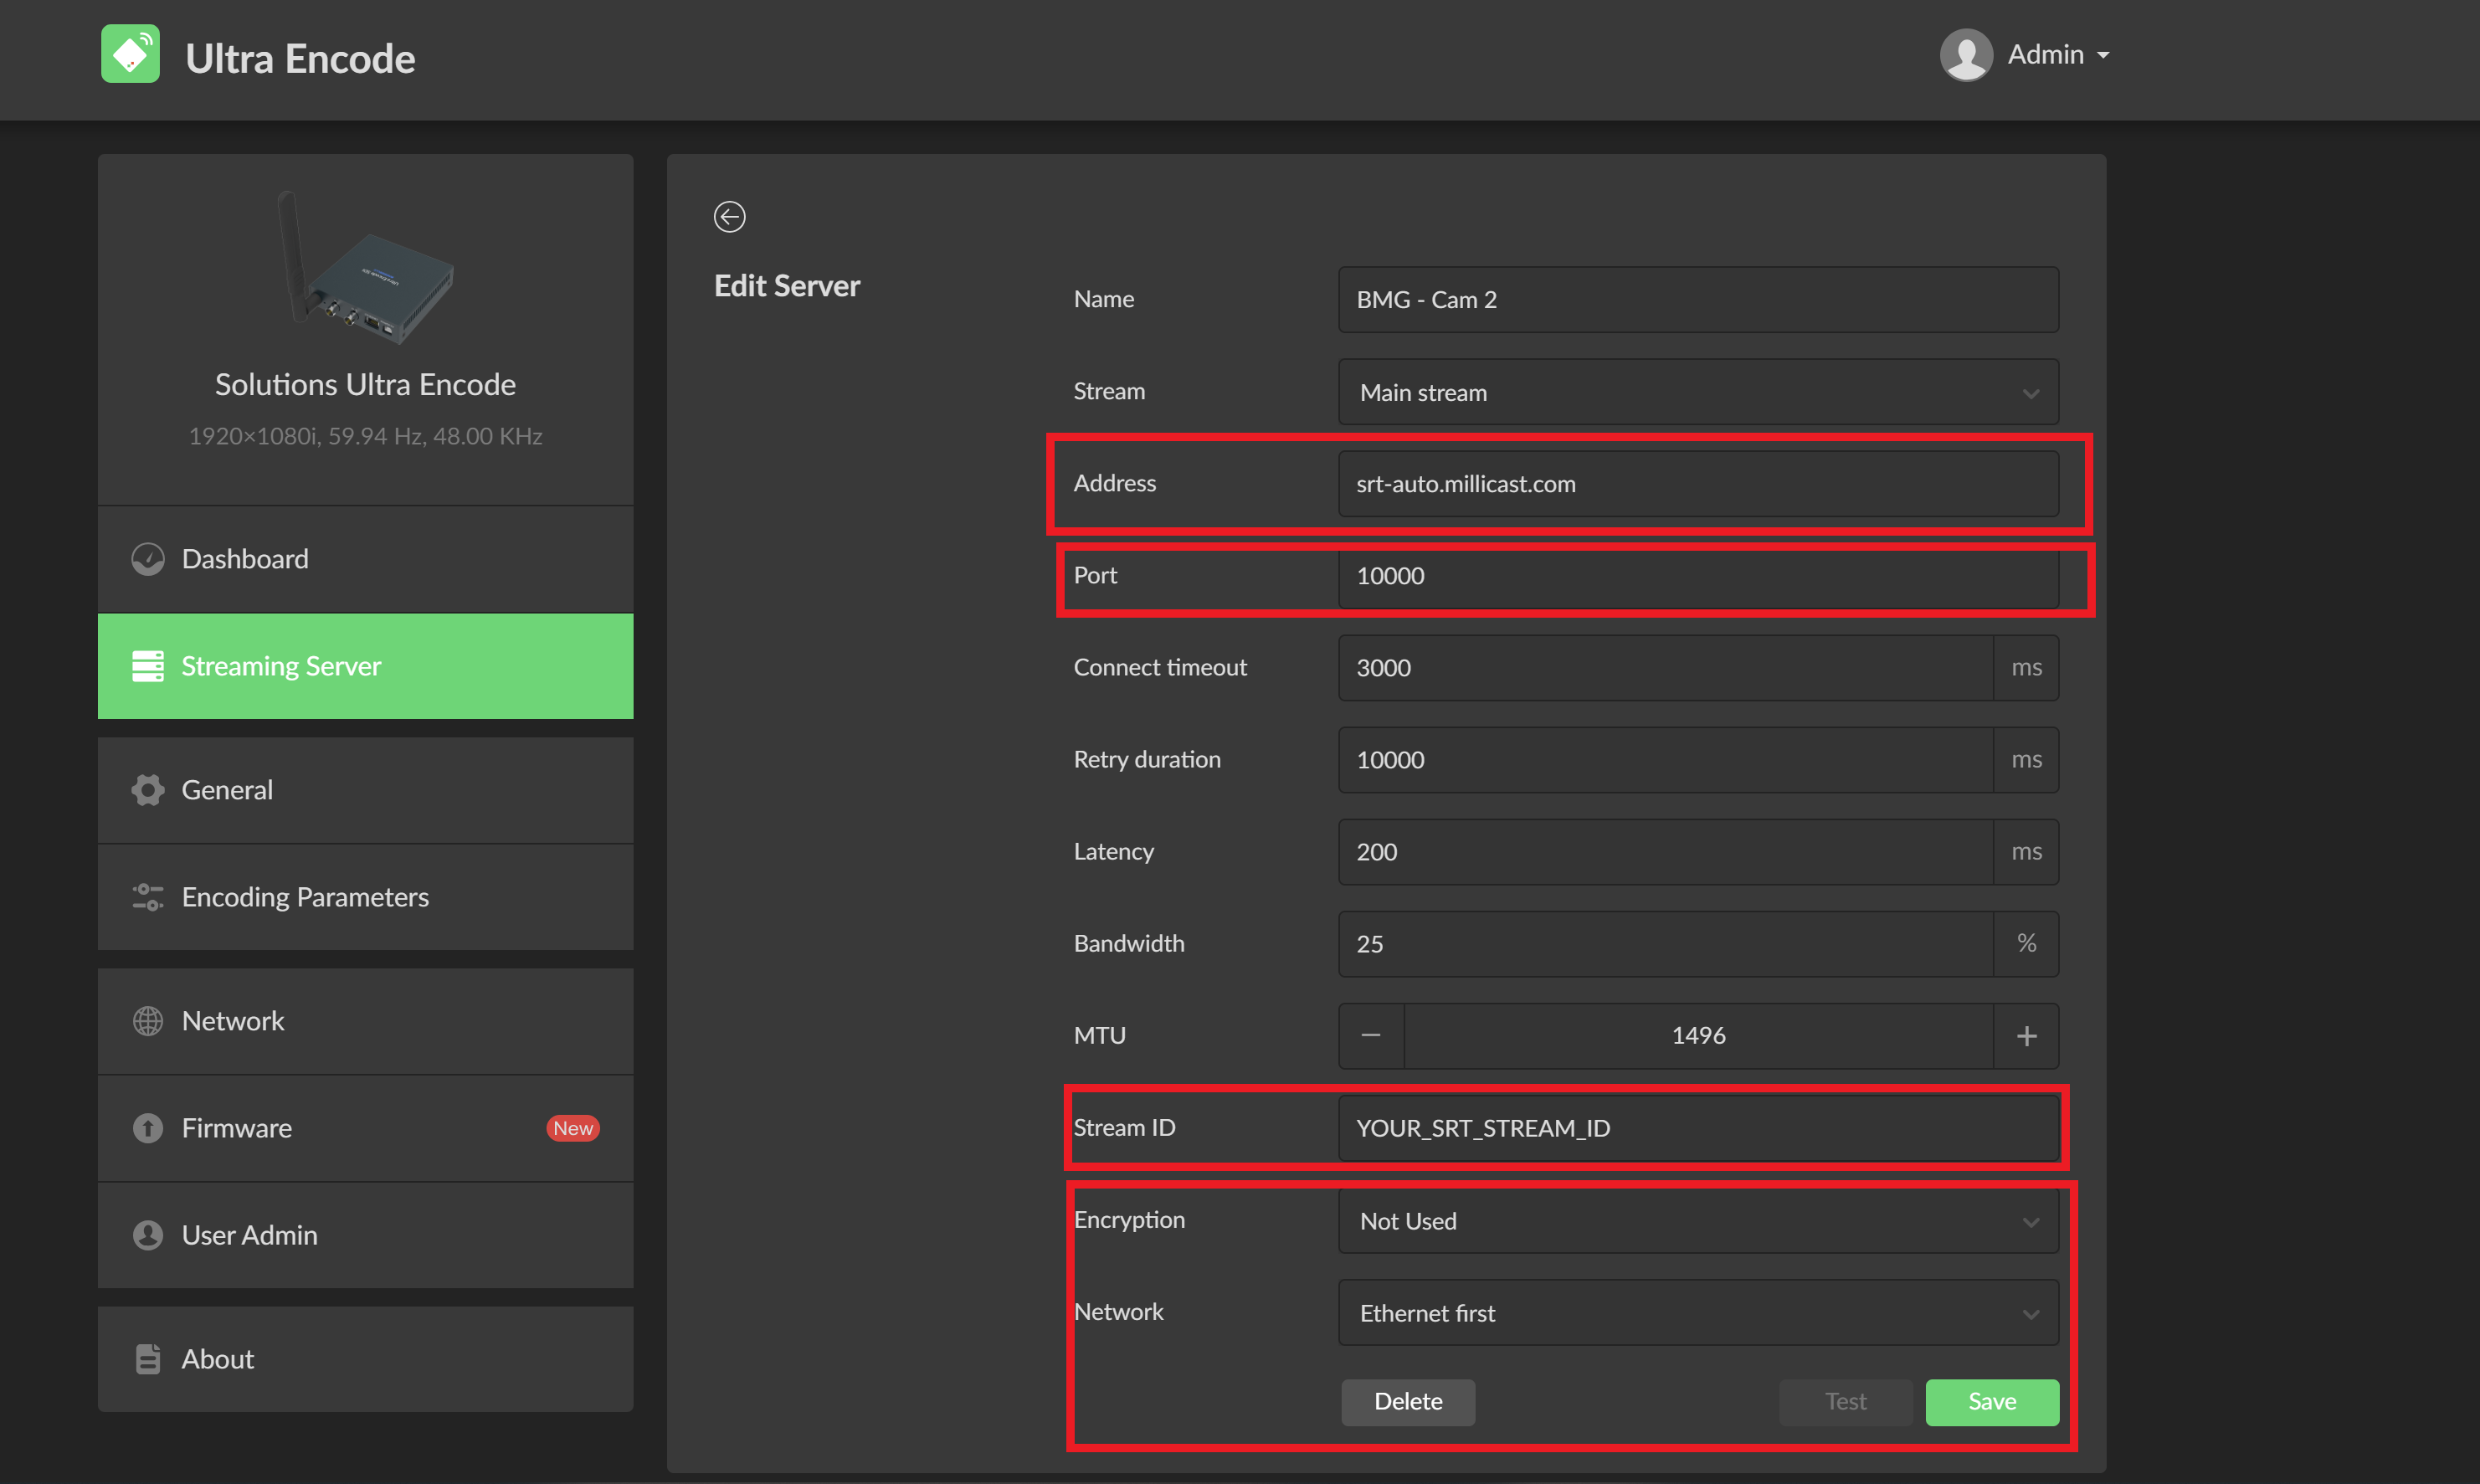
Task: Click the Firmware upload arrow icon
Action: pos(148,1128)
